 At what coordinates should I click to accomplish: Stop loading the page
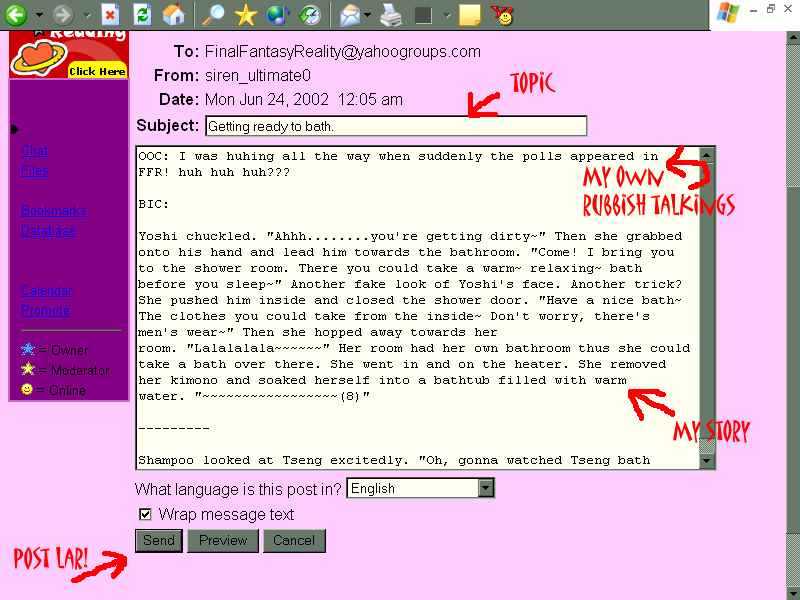108,14
